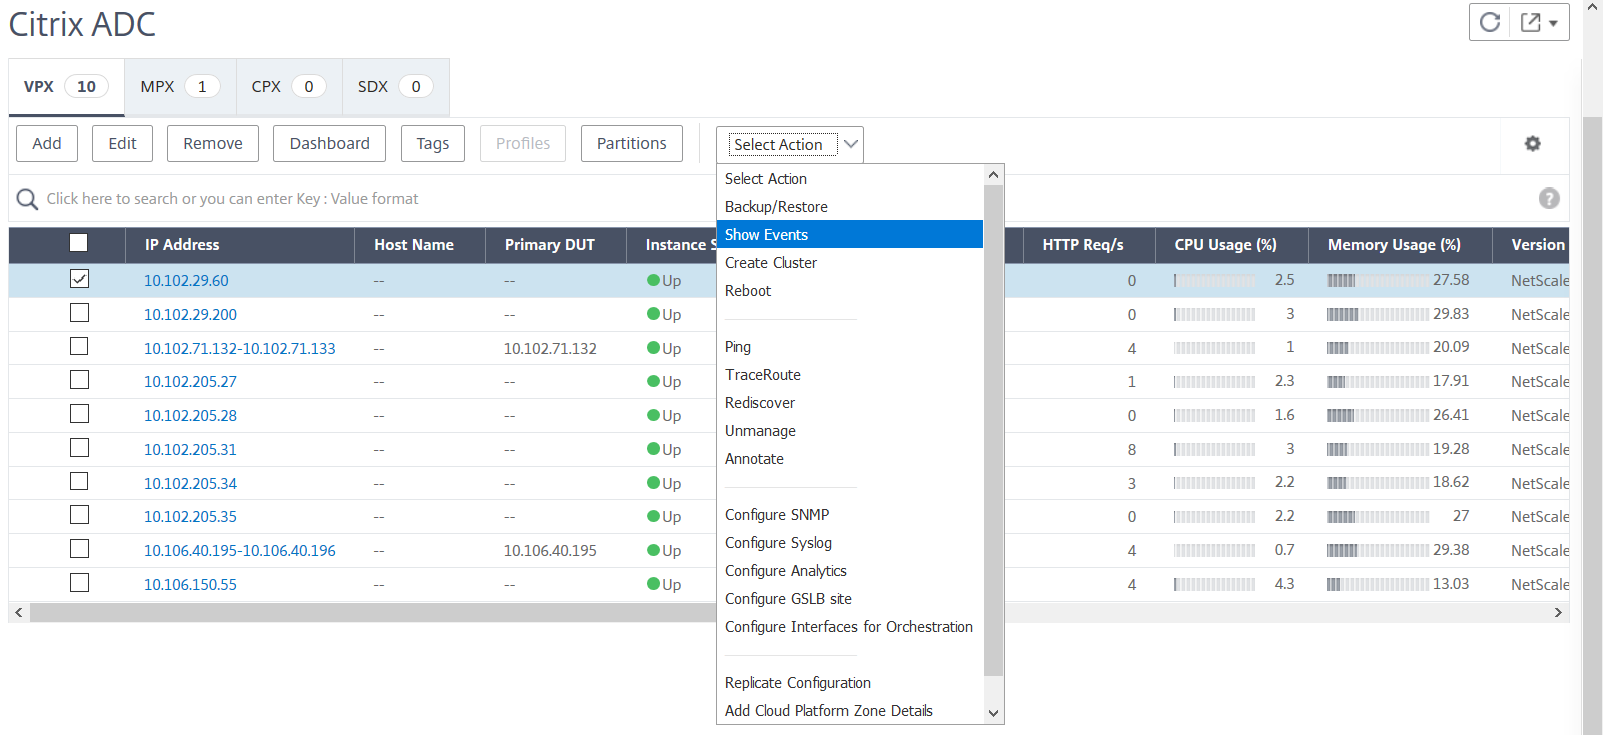This screenshot has height=735, width=1603.
Task: Open the table settings gear icon
Action: [1532, 144]
